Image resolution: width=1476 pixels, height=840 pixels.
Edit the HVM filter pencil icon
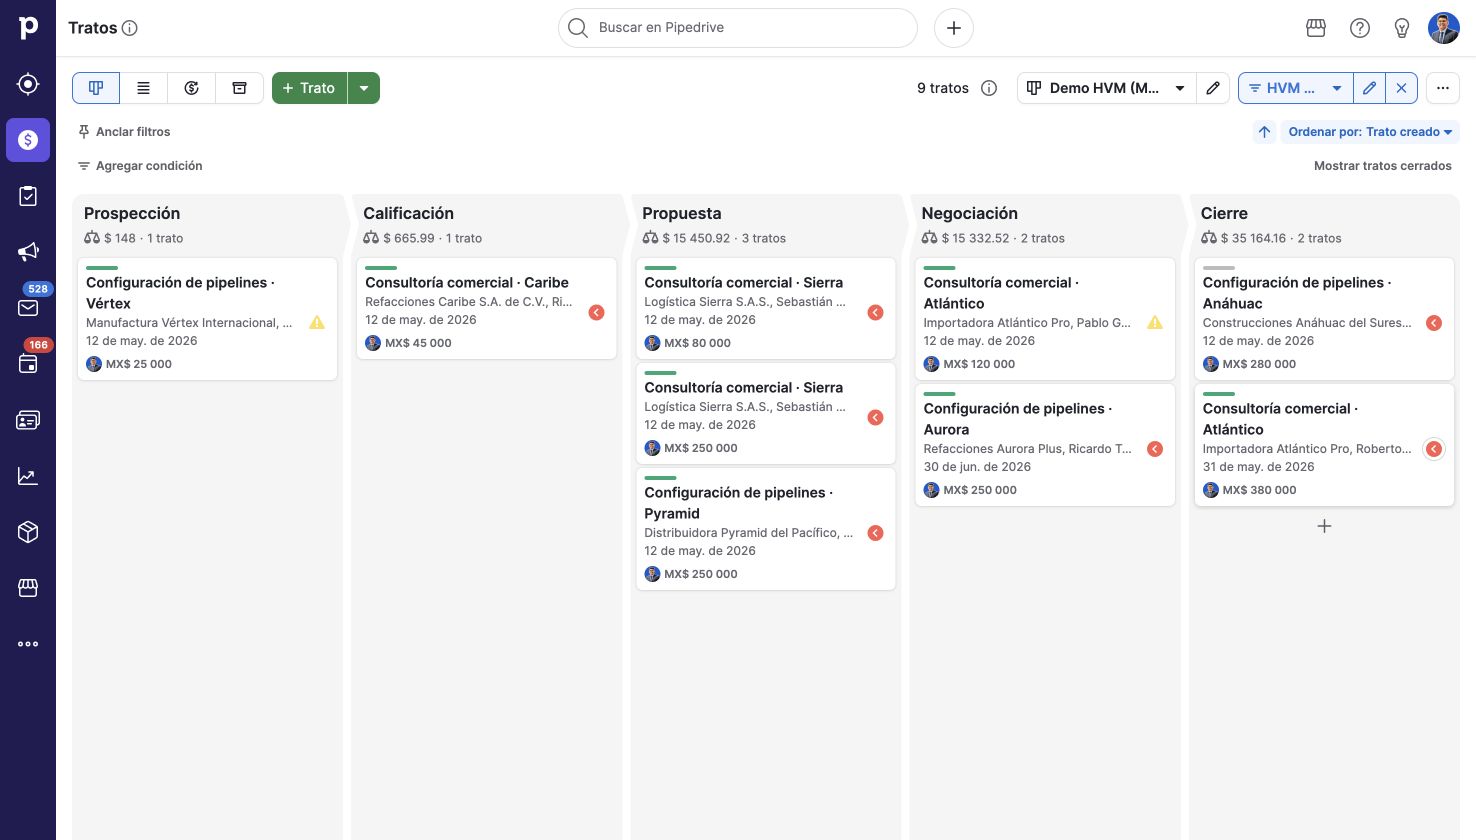[1370, 88]
